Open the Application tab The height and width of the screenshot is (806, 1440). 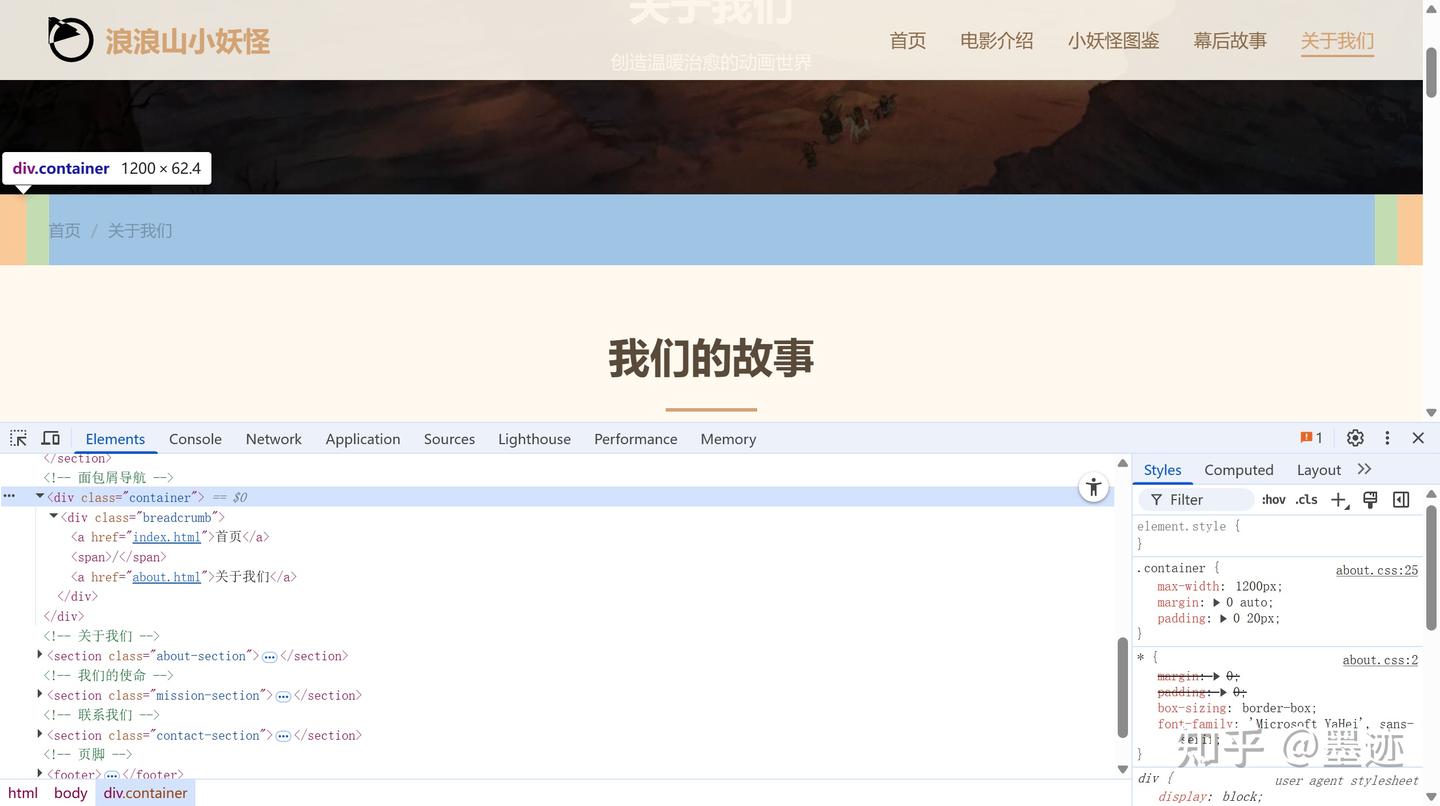click(363, 439)
